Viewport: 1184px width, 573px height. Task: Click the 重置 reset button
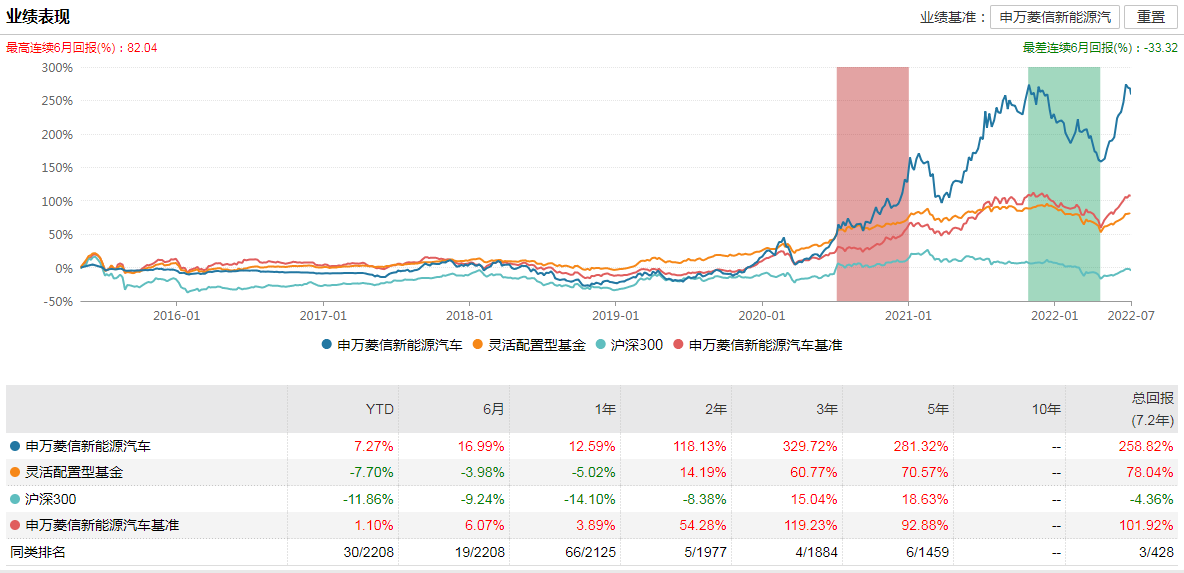(x=1151, y=17)
